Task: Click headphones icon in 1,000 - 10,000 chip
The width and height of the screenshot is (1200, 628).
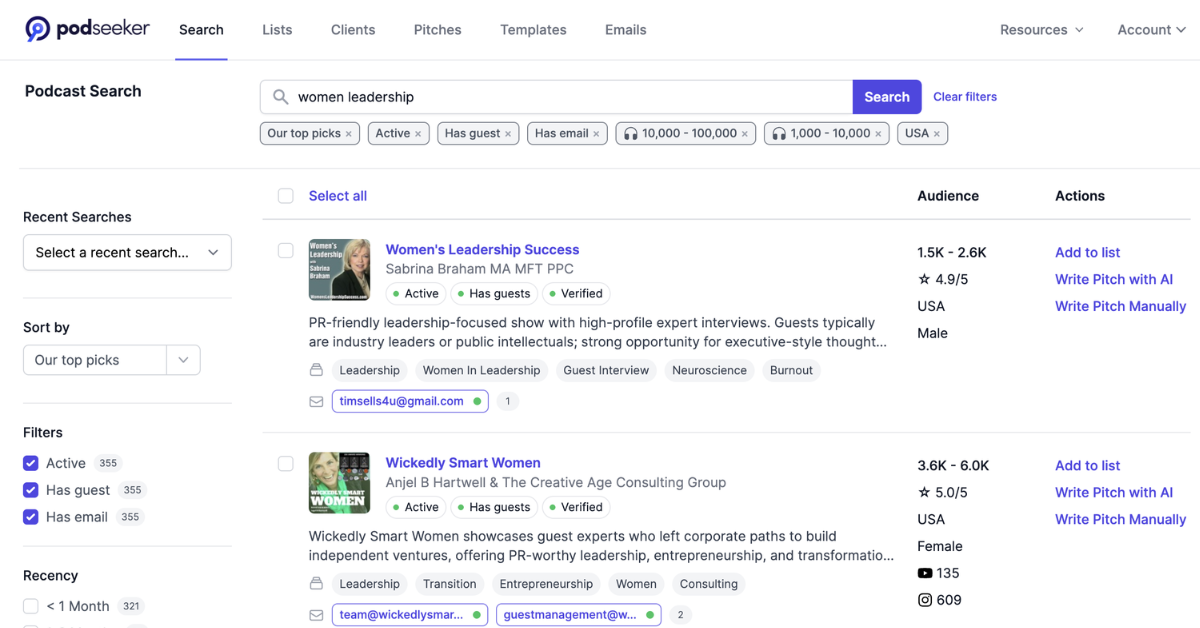Action: point(779,133)
